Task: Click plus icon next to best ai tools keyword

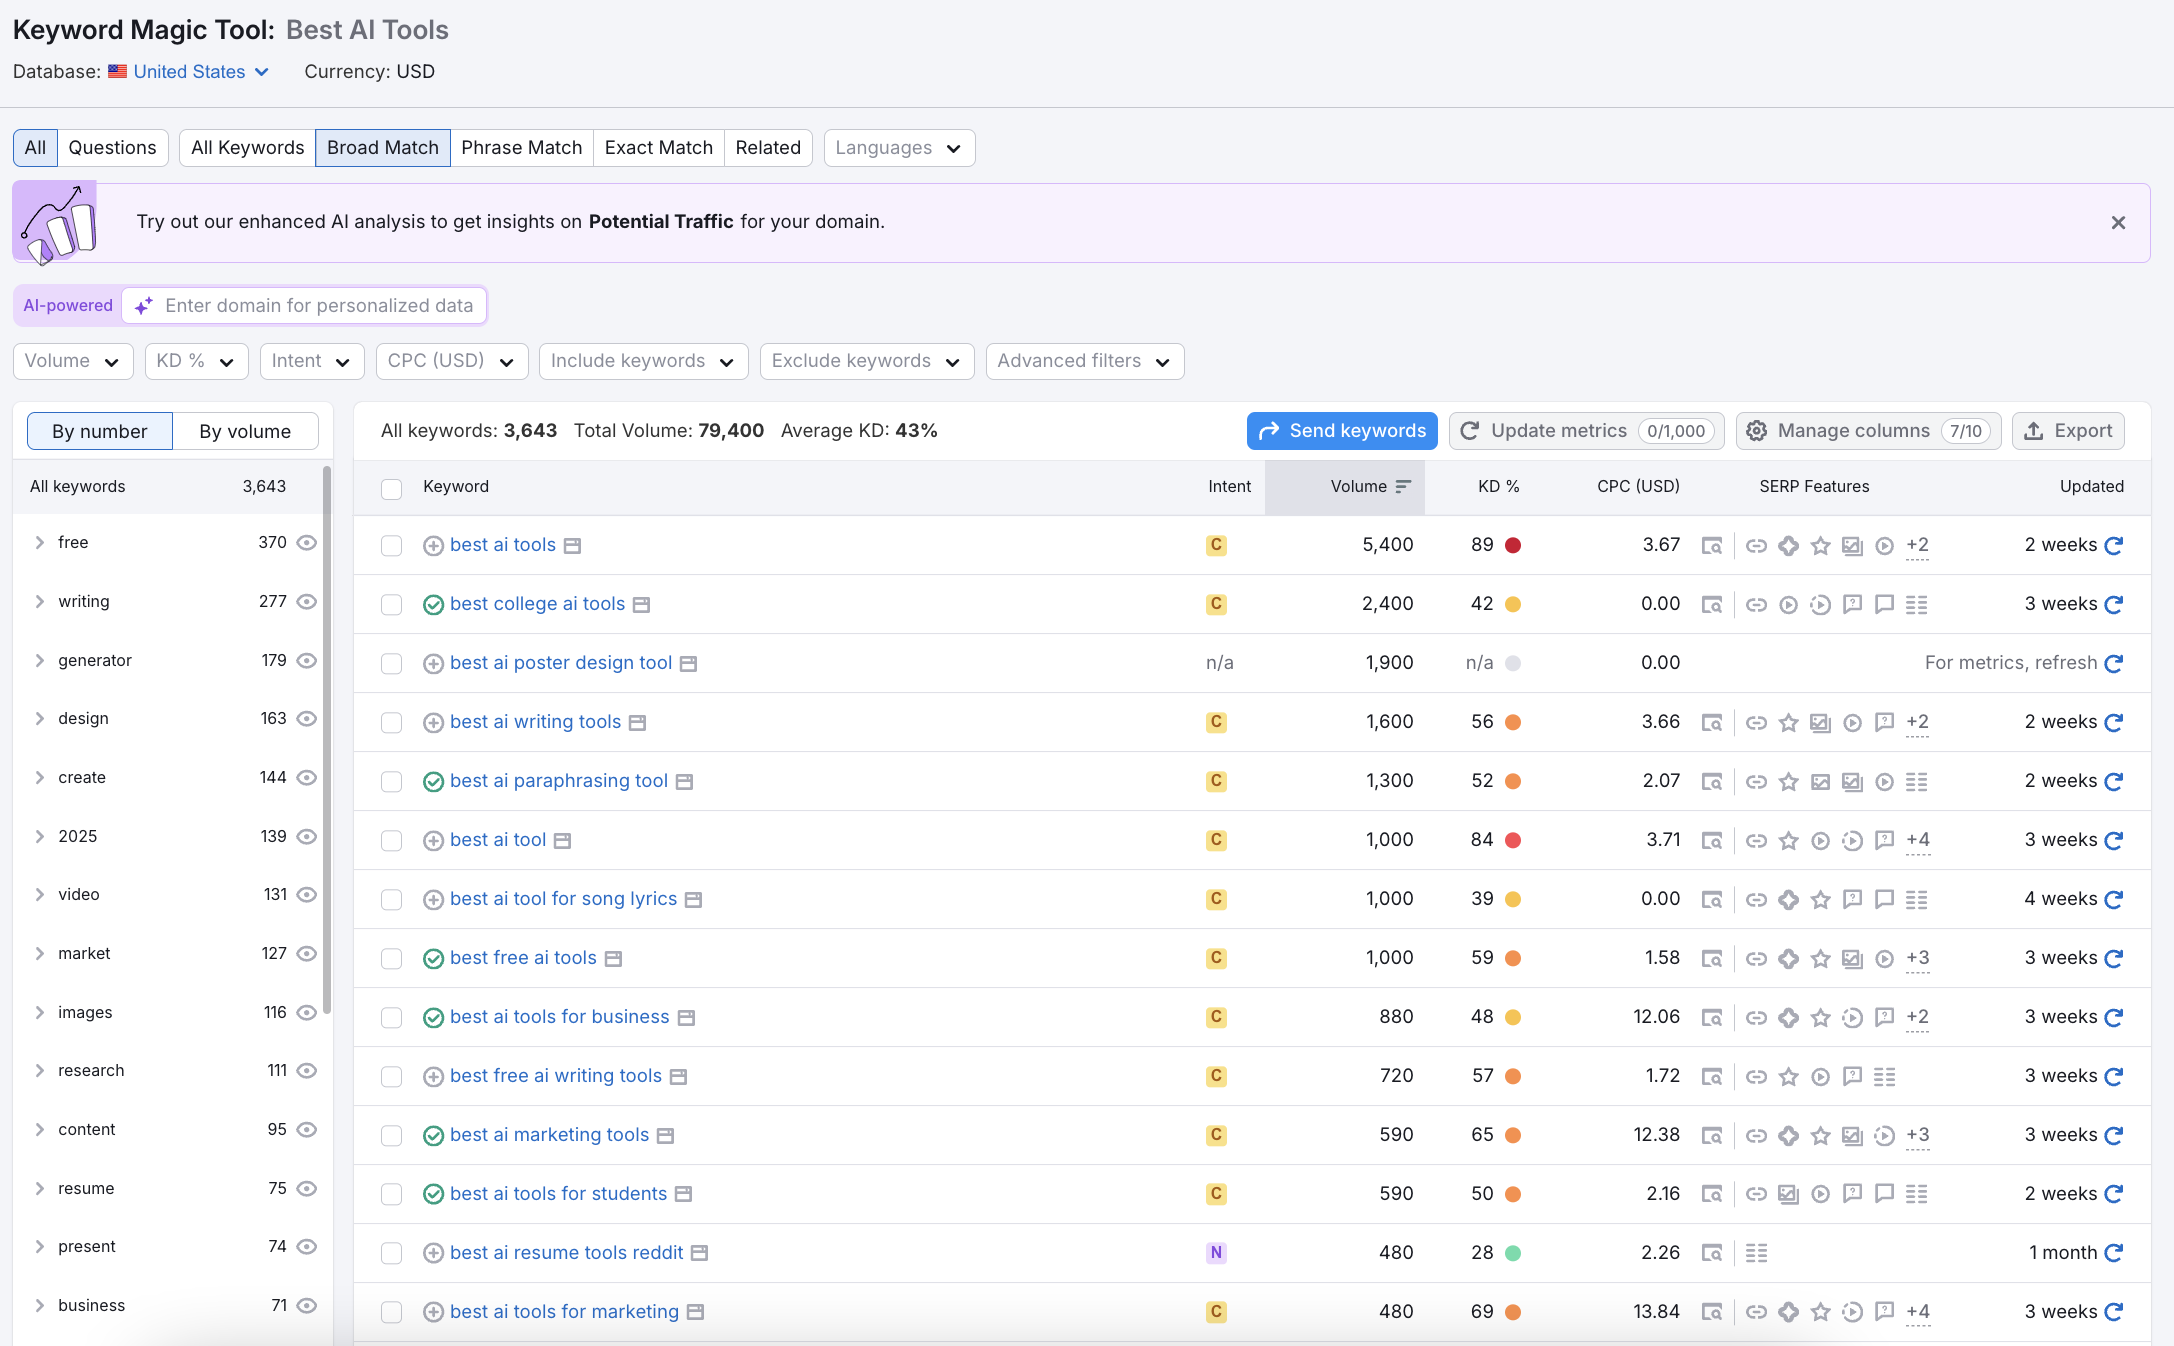Action: pyautogui.click(x=433, y=546)
